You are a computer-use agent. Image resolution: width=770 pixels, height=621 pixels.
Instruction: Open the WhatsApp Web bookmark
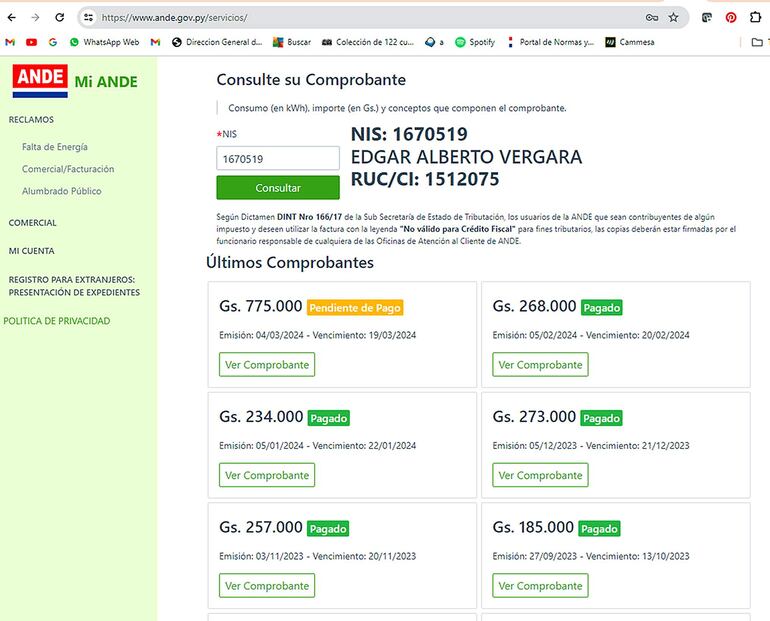103,42
